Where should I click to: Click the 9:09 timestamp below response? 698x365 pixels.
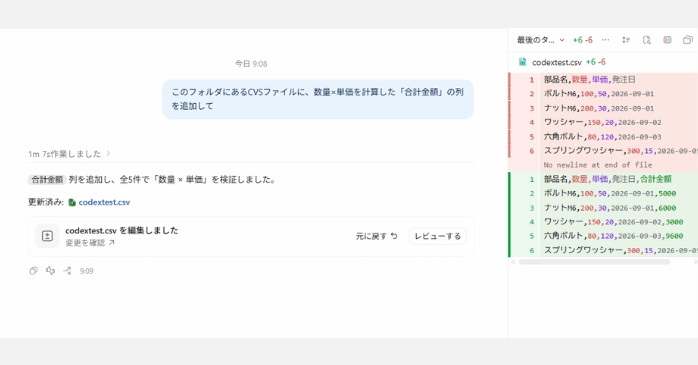86,271
